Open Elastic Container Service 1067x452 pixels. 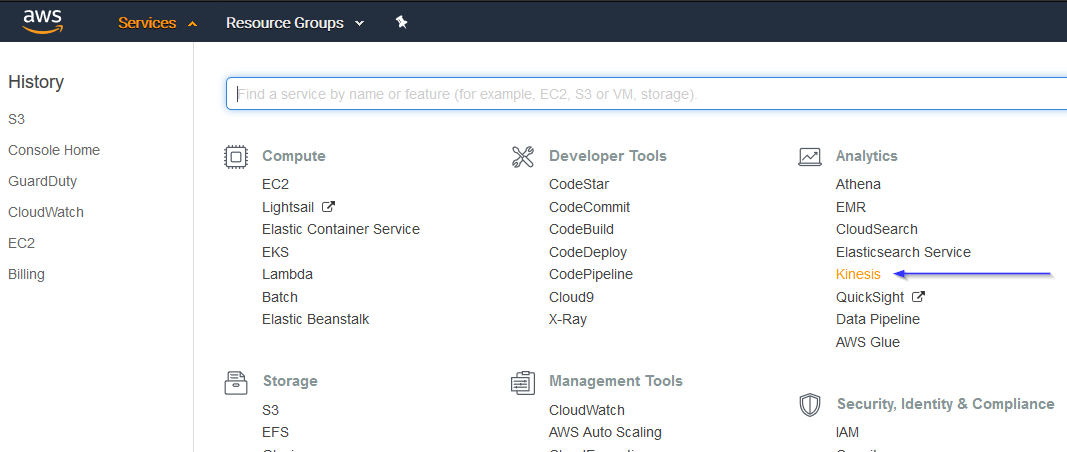[x=341, y=229]
